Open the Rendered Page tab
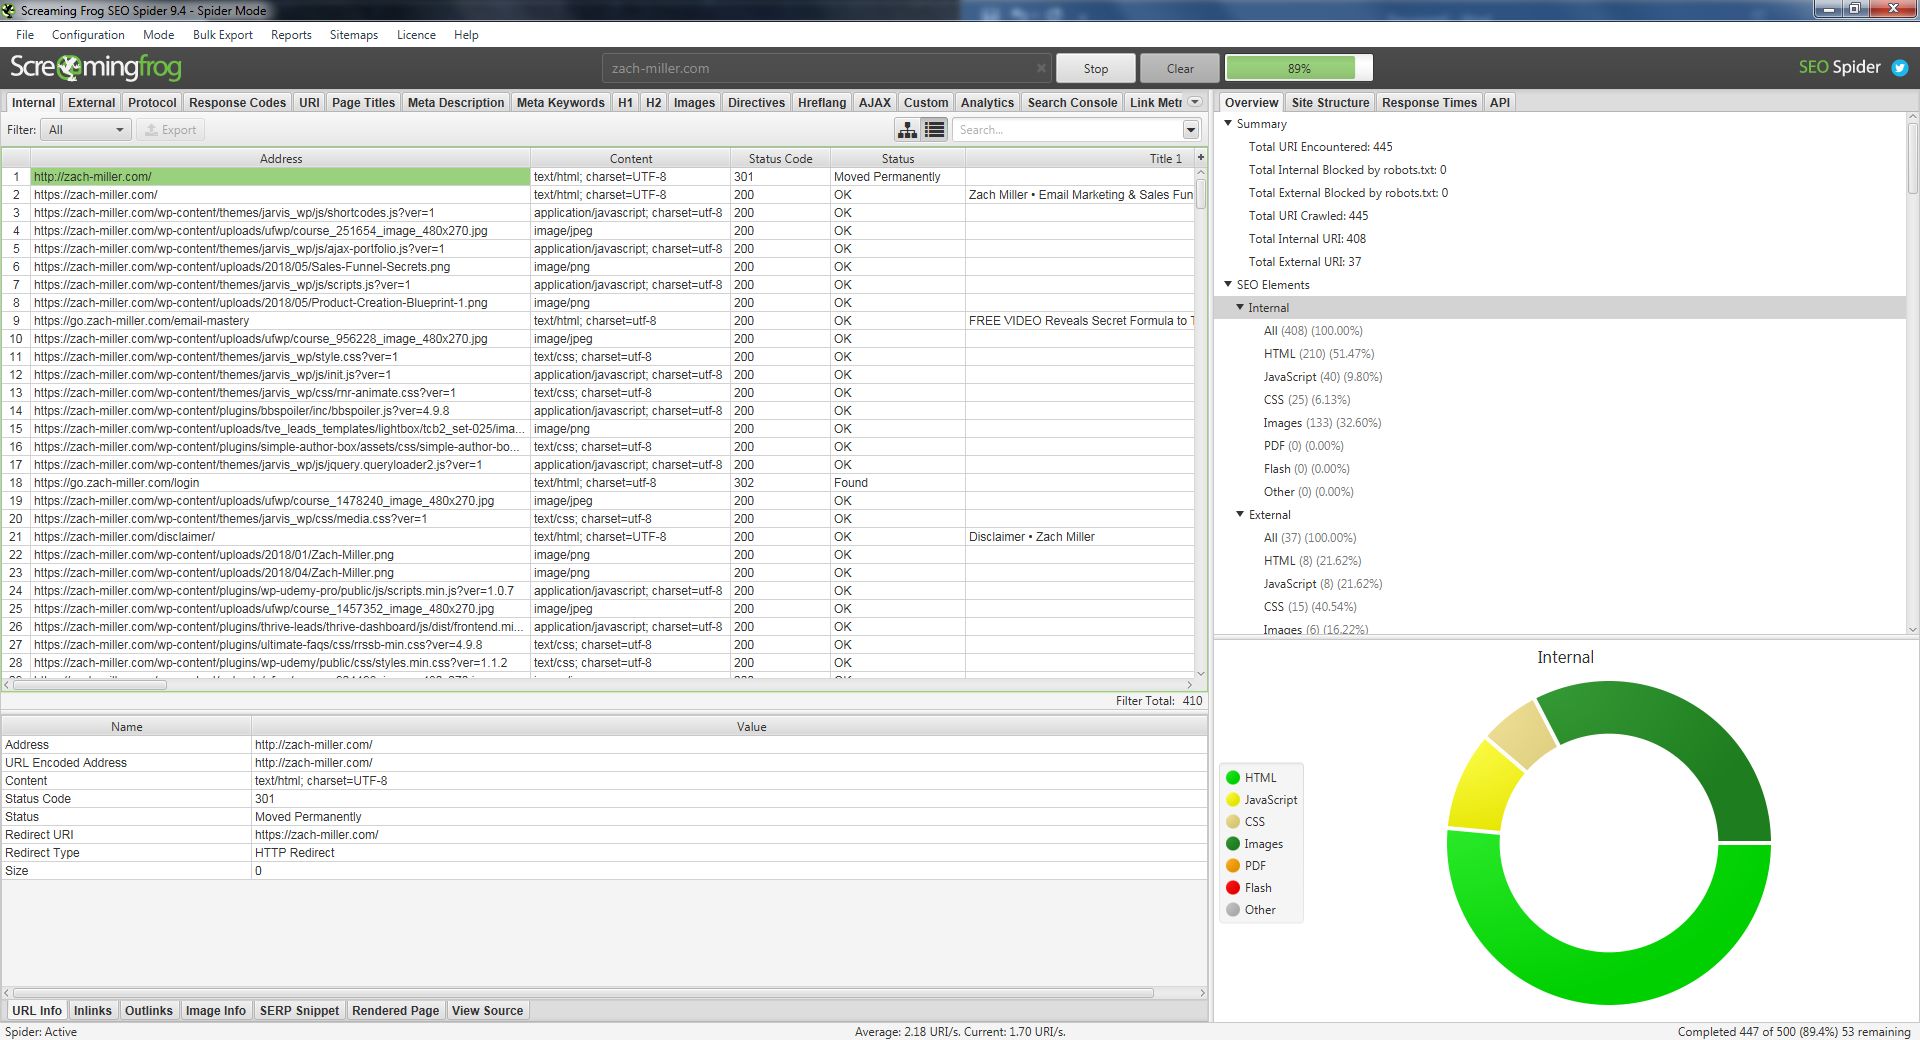Image resolution: width=1920 pixels, height=1040 pixels. pos(395,1010)
